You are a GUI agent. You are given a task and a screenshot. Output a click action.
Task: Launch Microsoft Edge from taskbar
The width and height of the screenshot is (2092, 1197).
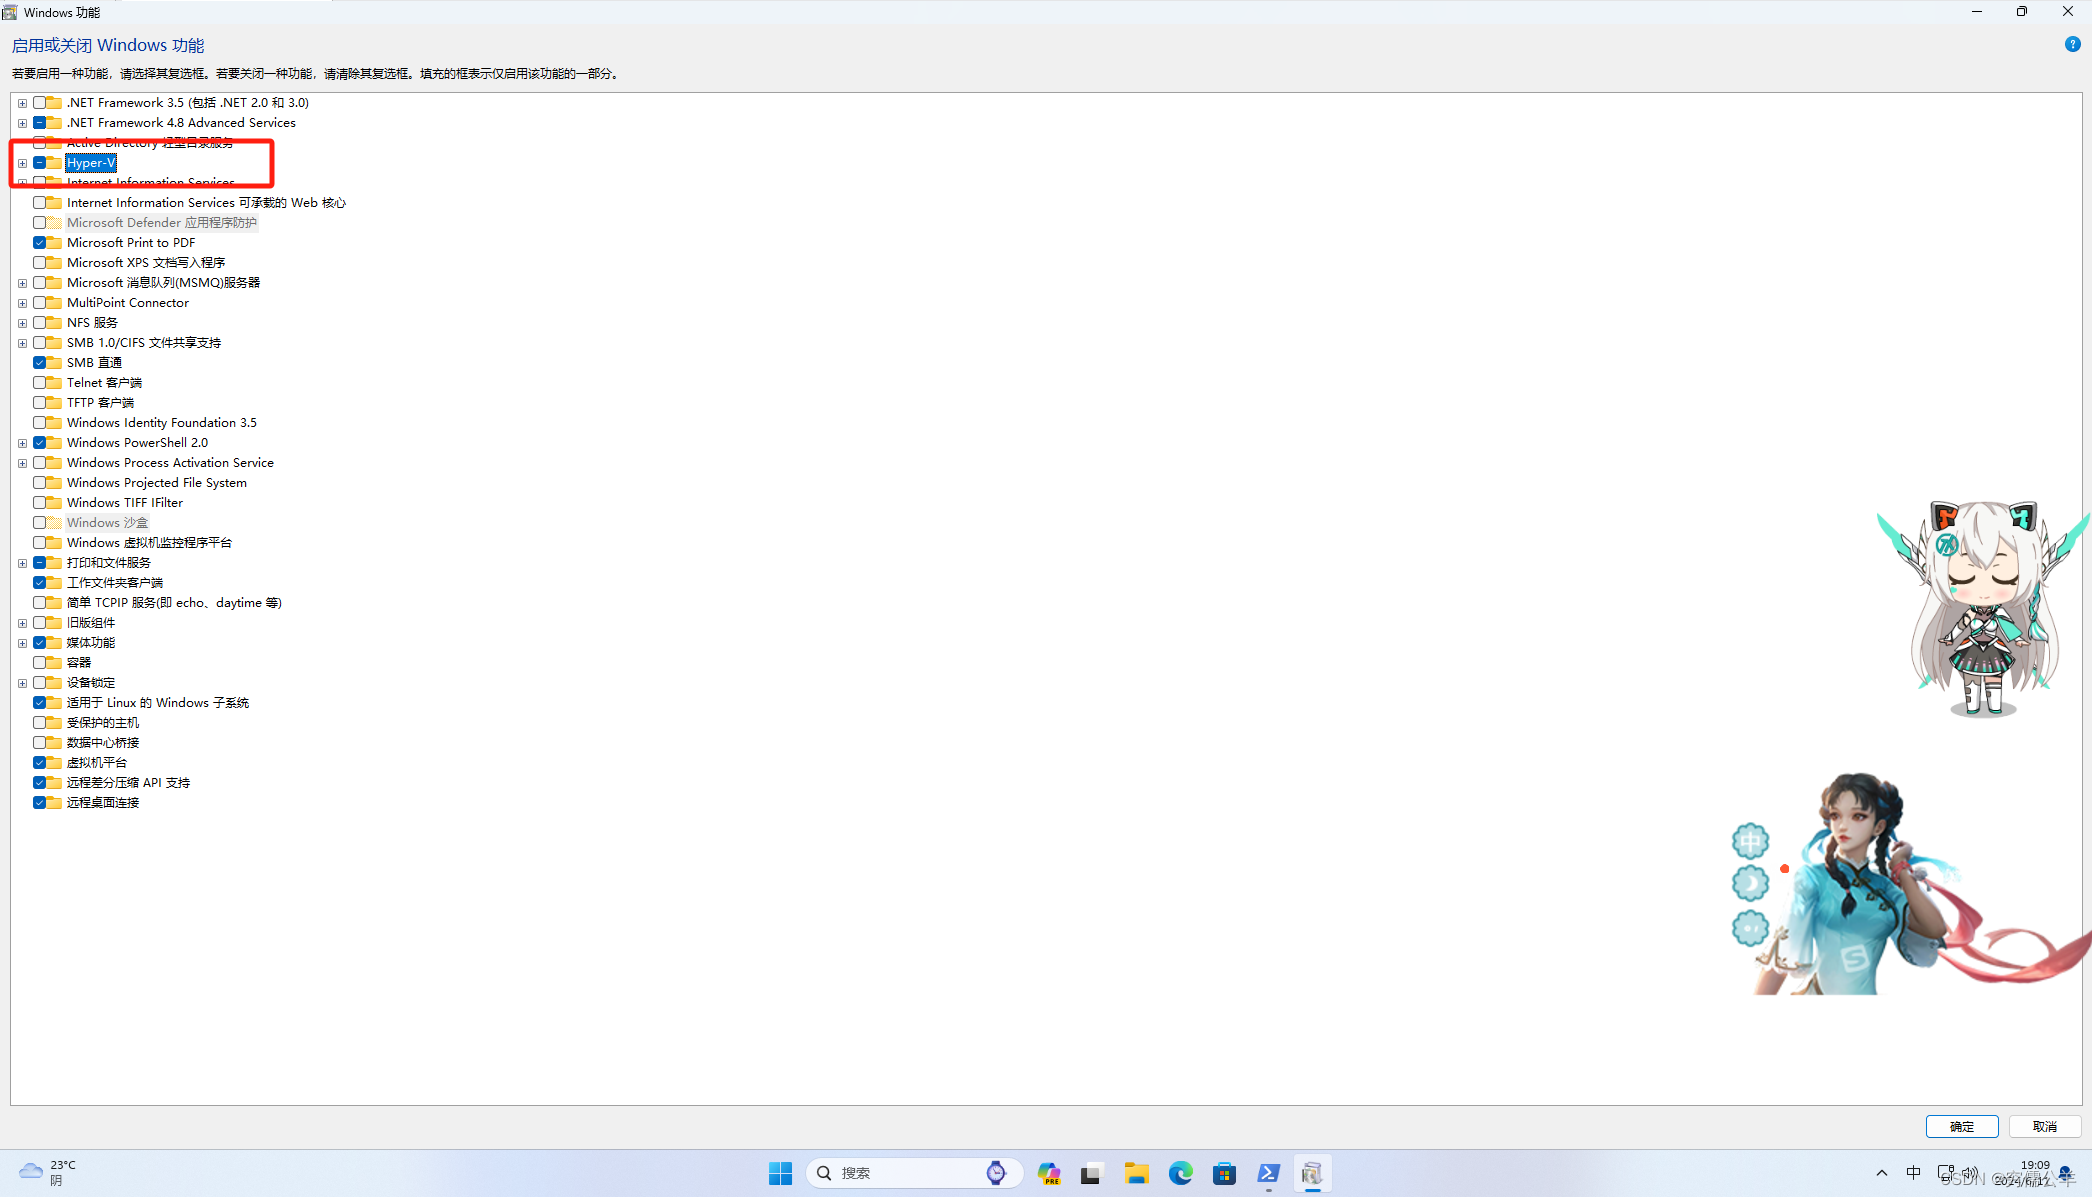pyautogui.click(x=1180, y=1173)
